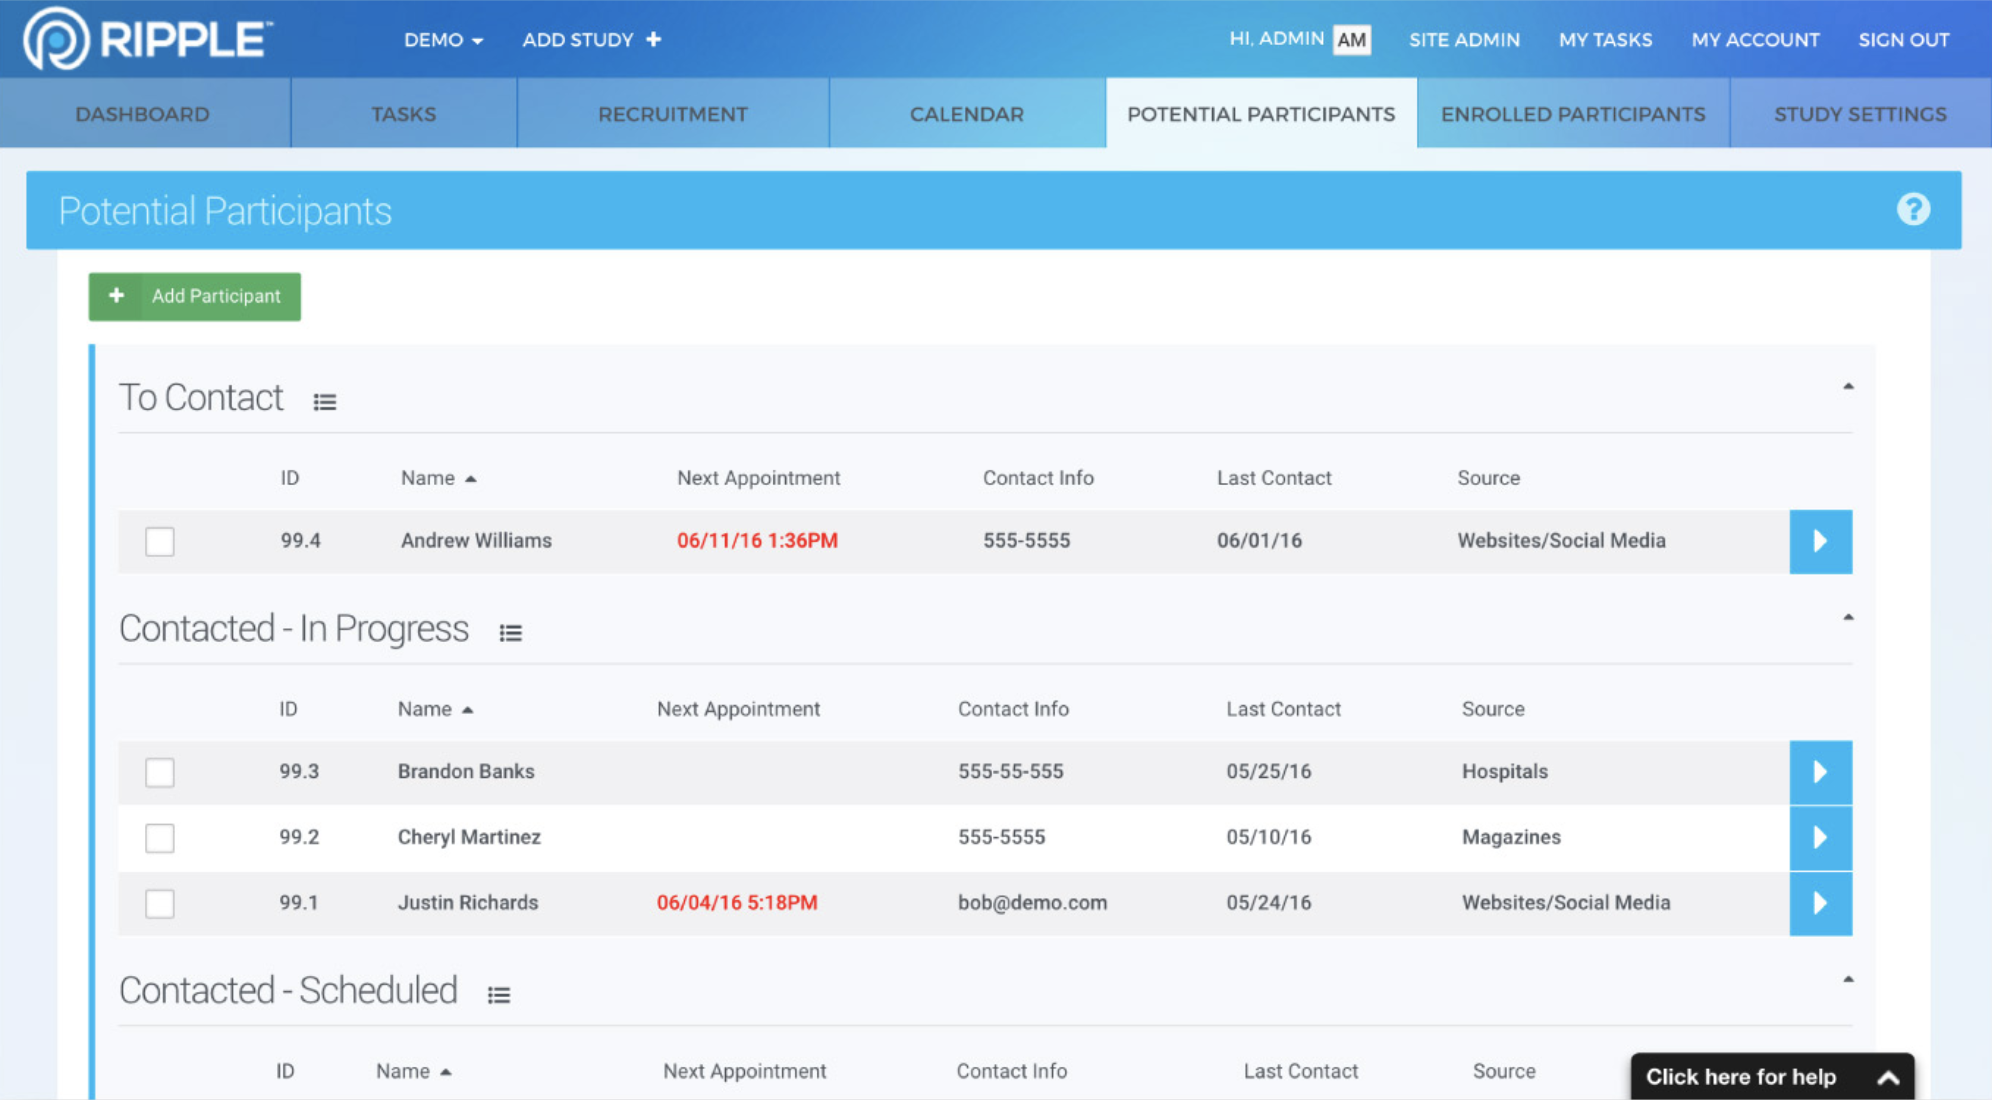
Task: Tick the Justin Richards checkbox
Action: pos(160,903)
